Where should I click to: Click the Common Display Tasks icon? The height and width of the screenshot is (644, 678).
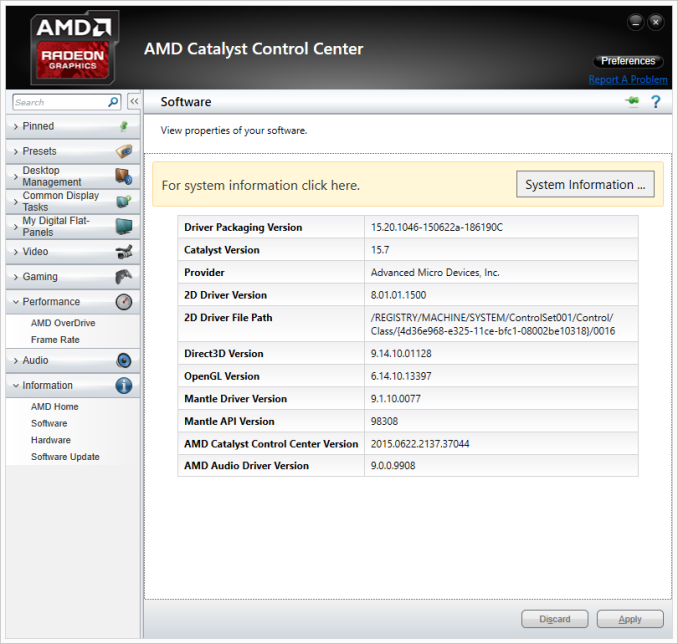124,201
